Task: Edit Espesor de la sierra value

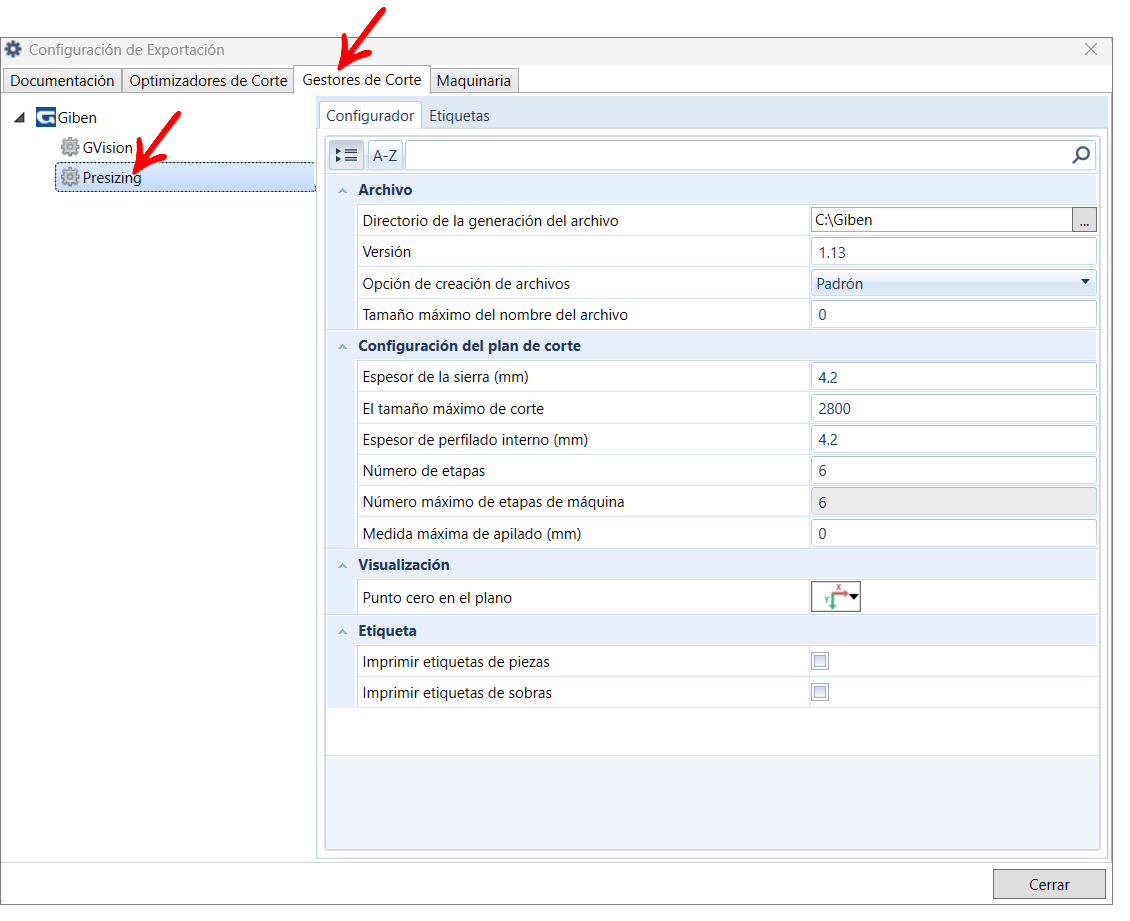Action: (953, 378)
